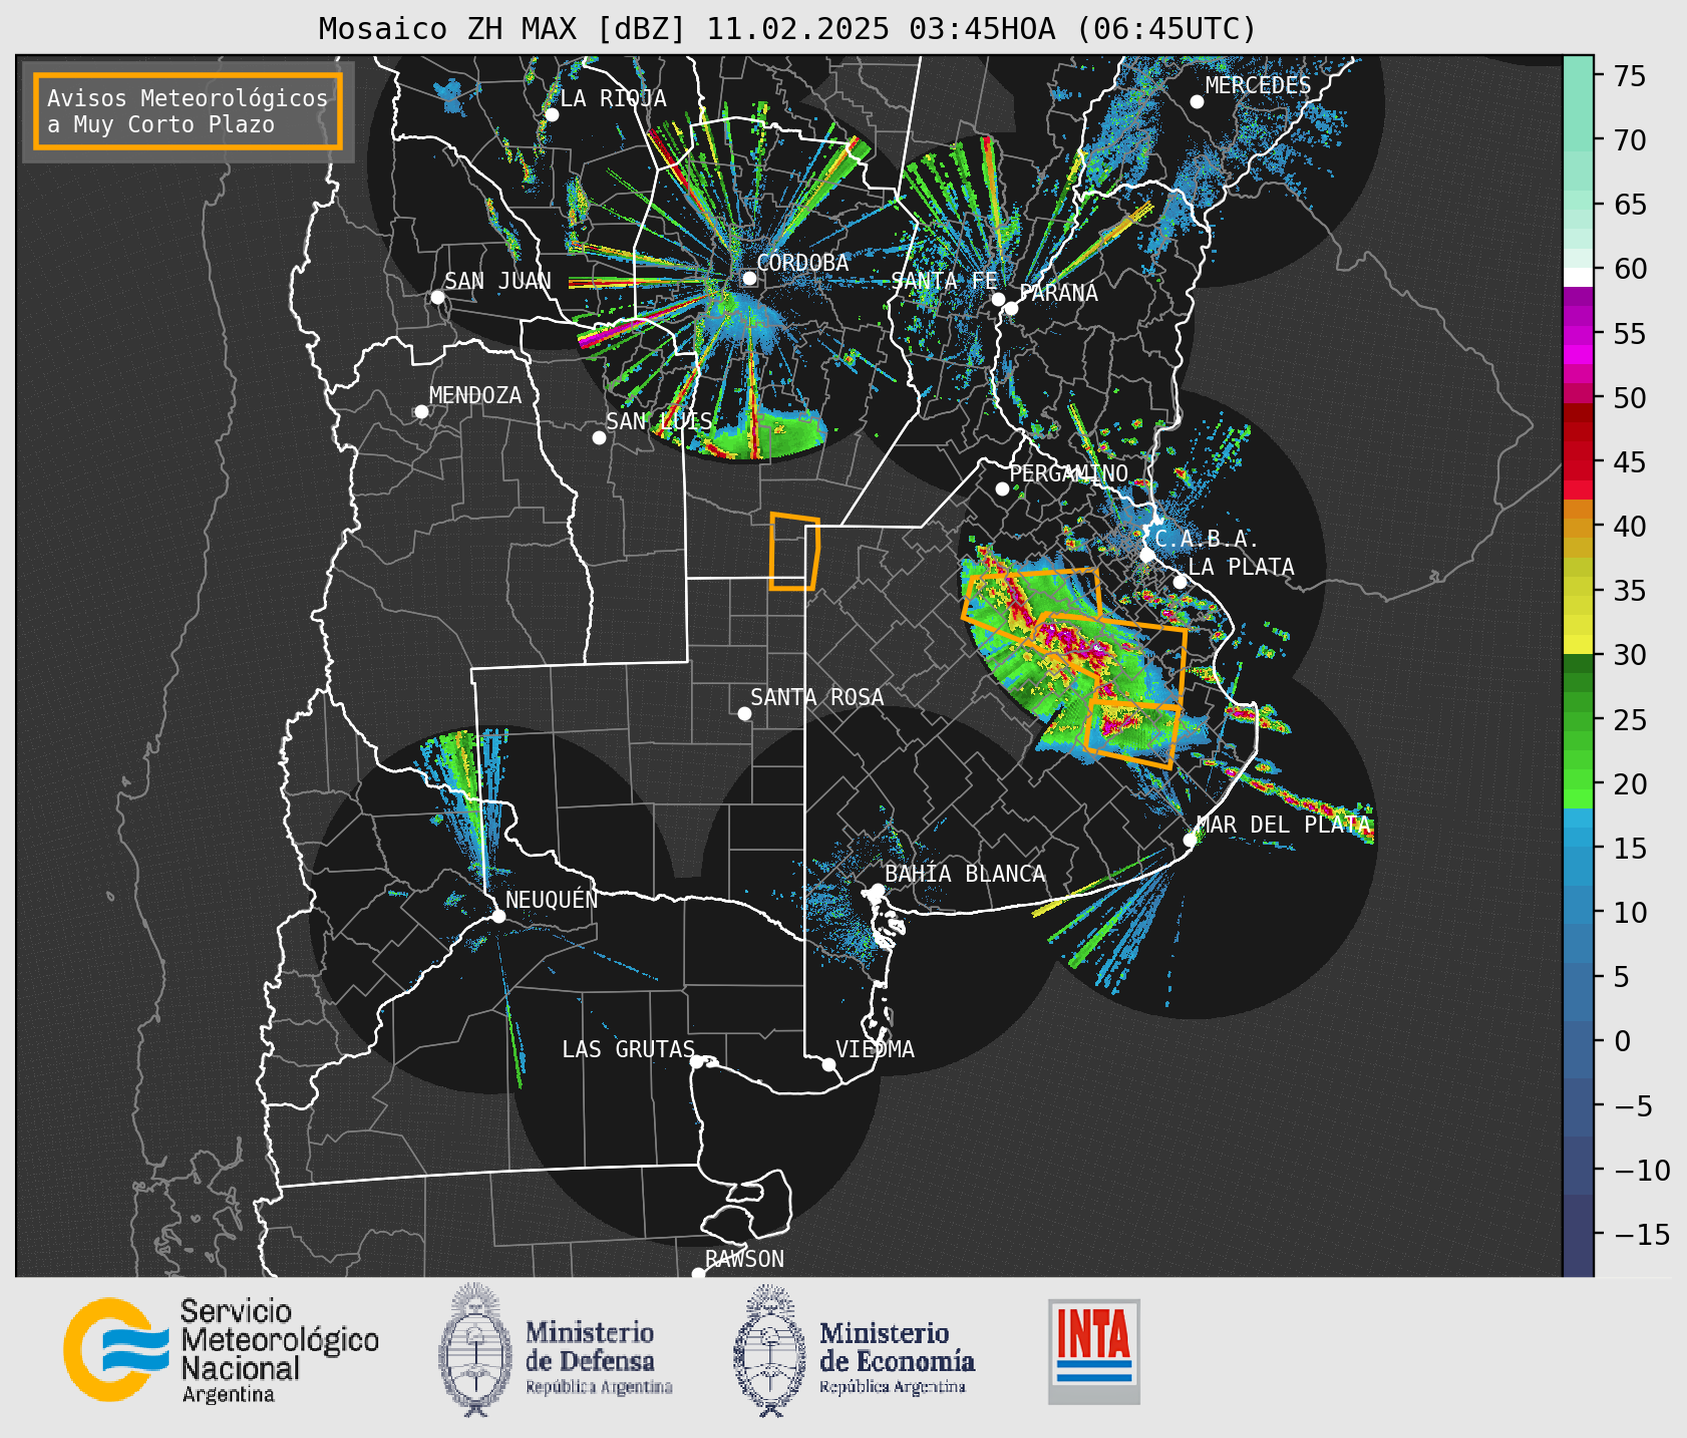1687x1438 pixels.
Task: Click the LAS GRUTAS city label
Action: click(628, 1049)
